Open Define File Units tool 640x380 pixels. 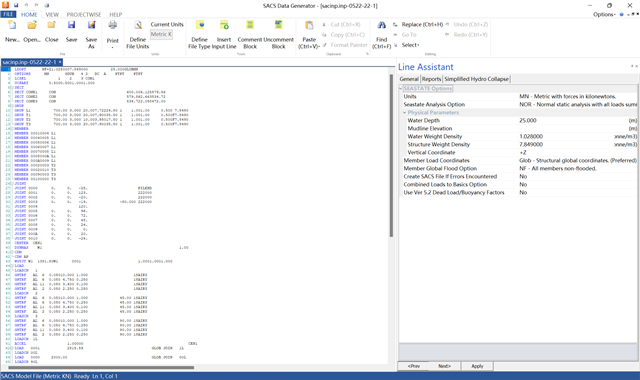click(x=138, y=26)
